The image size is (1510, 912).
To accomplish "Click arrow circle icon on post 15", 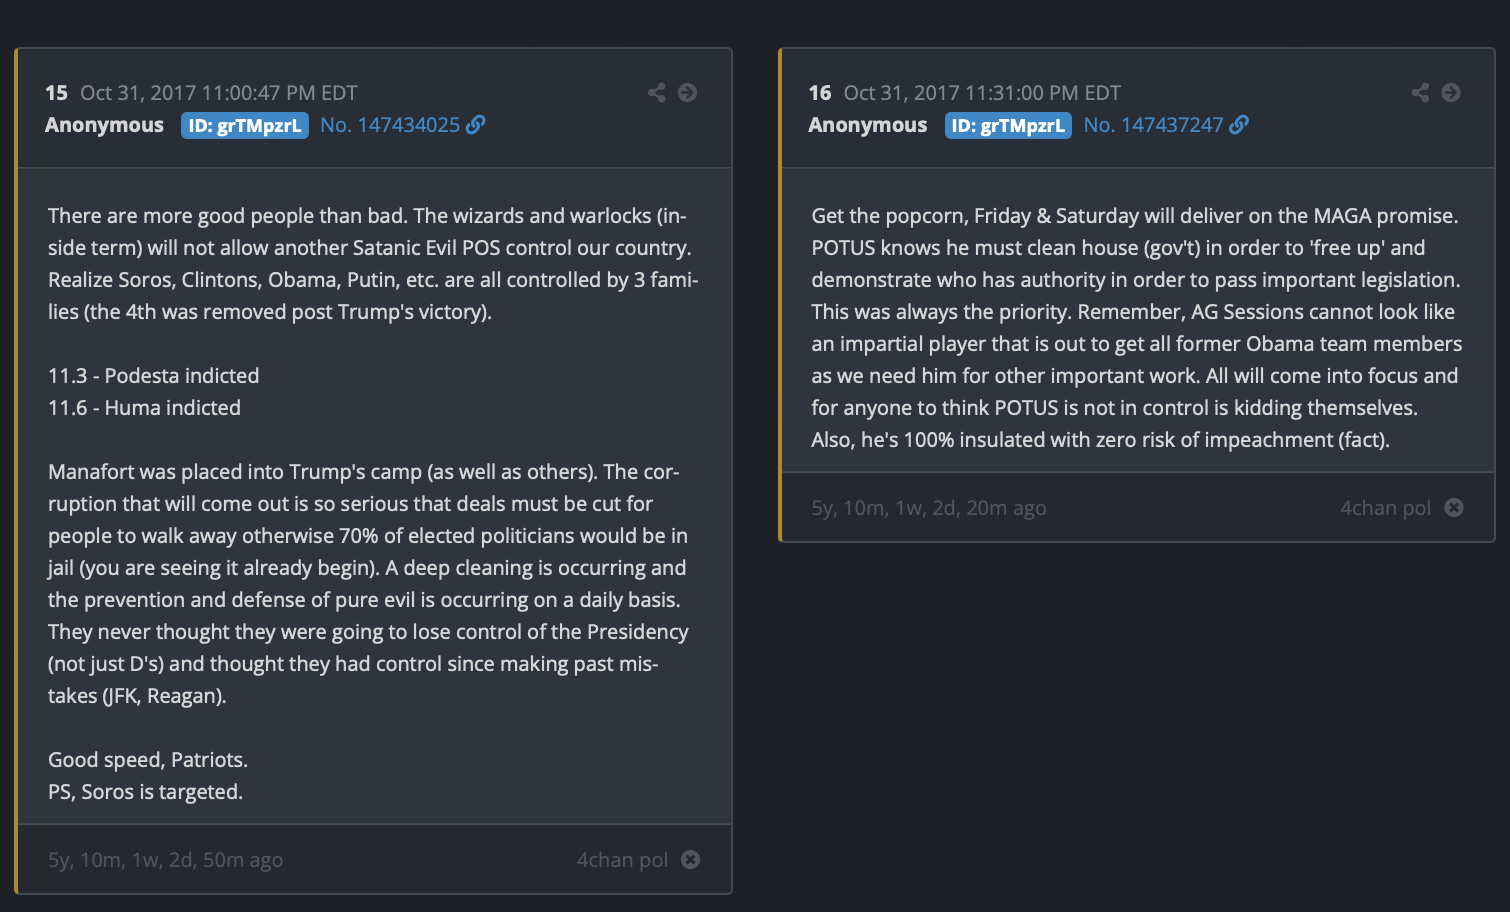I will (x=687, y=92).
